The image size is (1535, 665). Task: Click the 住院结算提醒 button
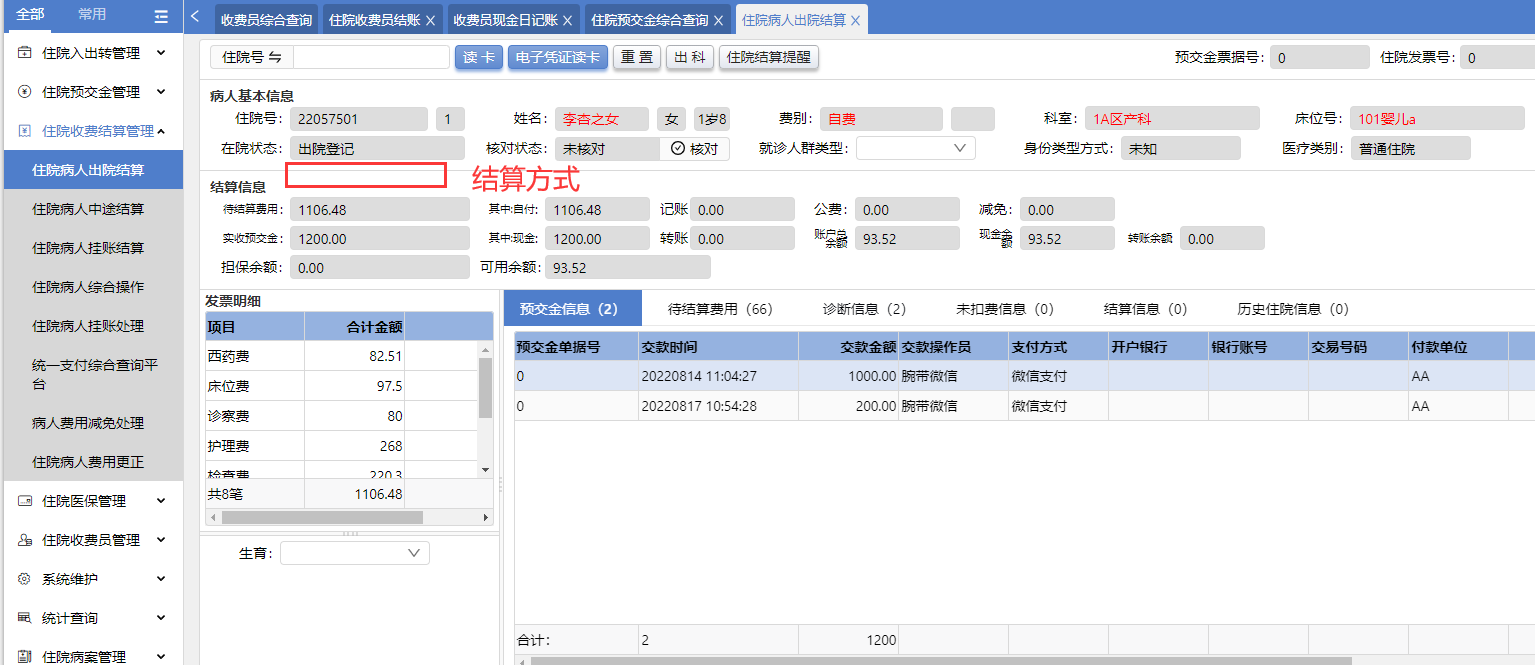[768, 58]
